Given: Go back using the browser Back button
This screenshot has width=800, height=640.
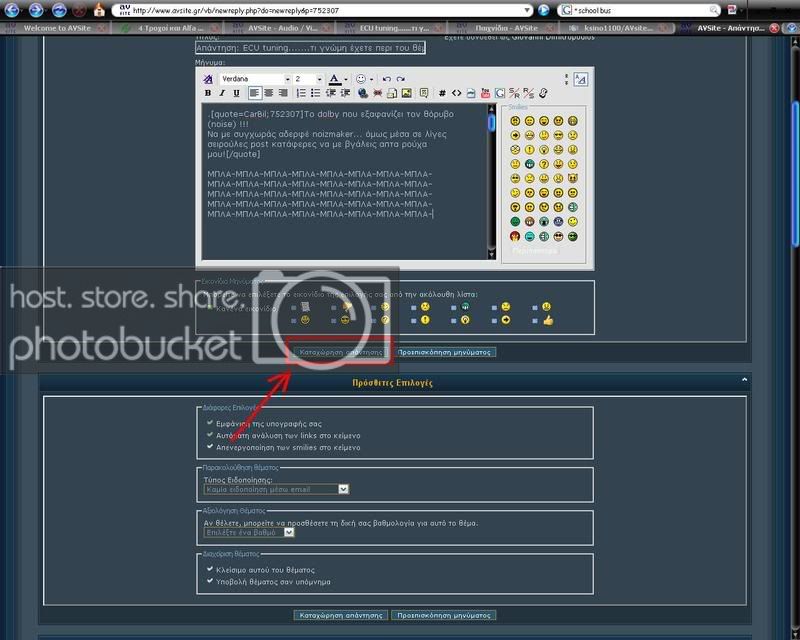Looking at the screenshot, I should point(11,10).
